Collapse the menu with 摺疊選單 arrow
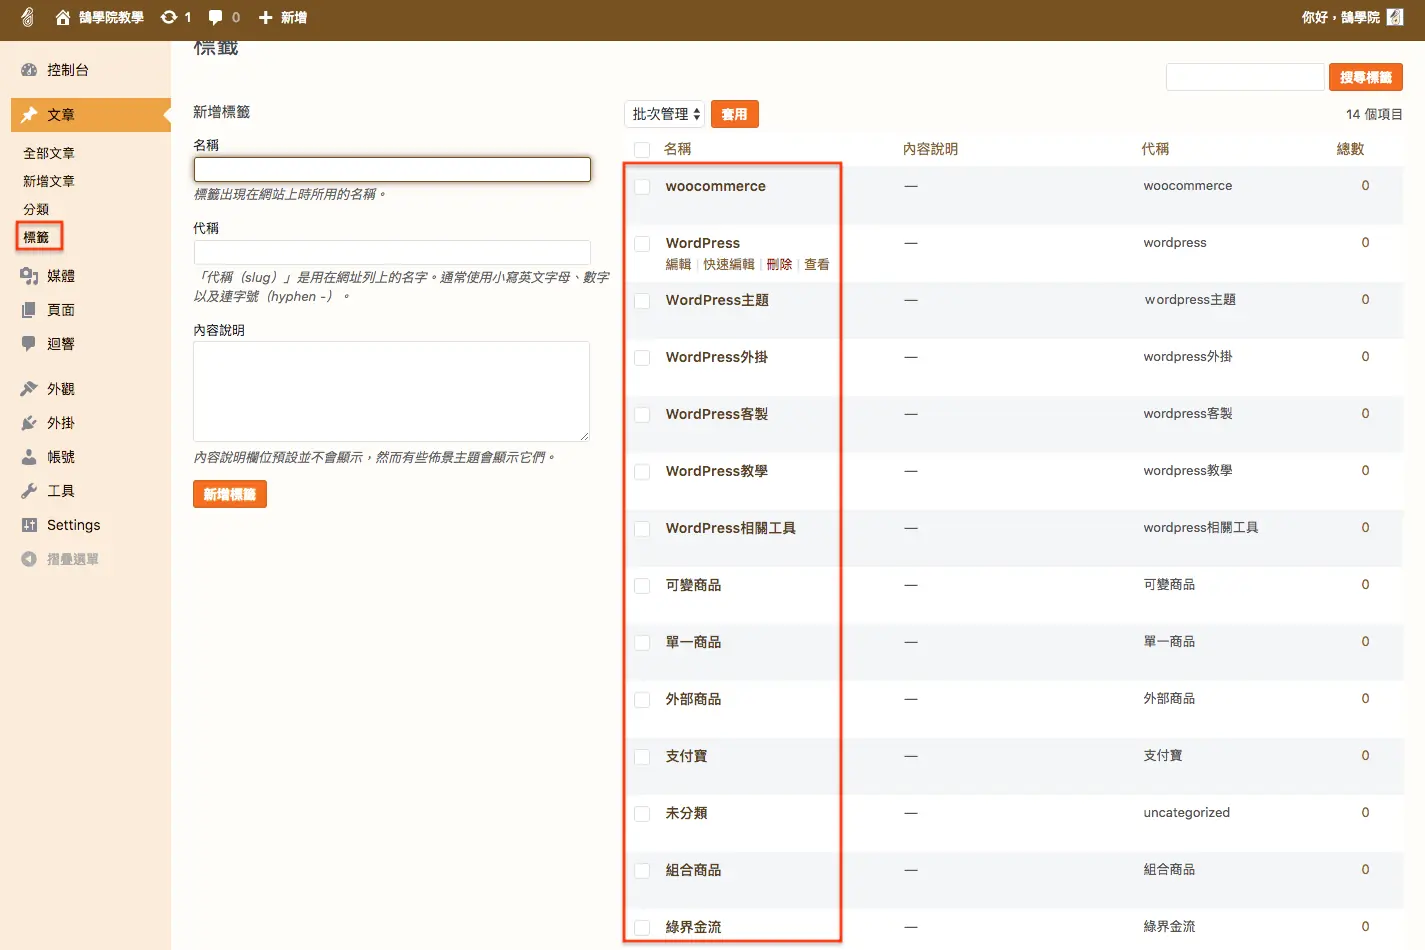Image resolution: width=1425 pixels, height=950 pixels. 29,559
